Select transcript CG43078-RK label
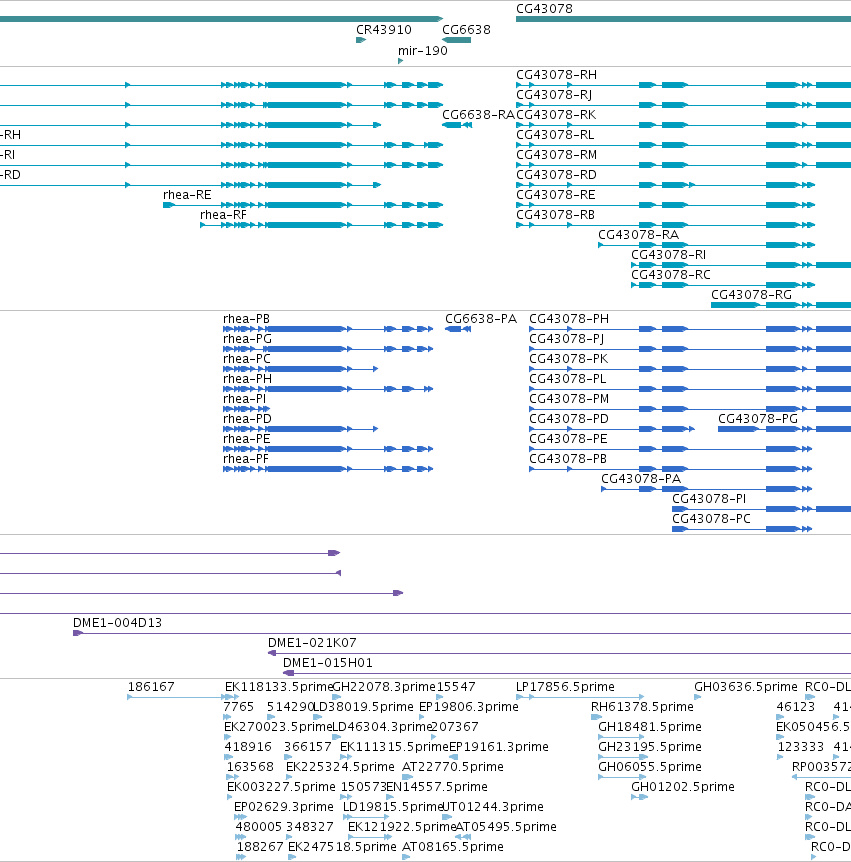This screenshot has width=851, height=862. click(x=556, y=115)
